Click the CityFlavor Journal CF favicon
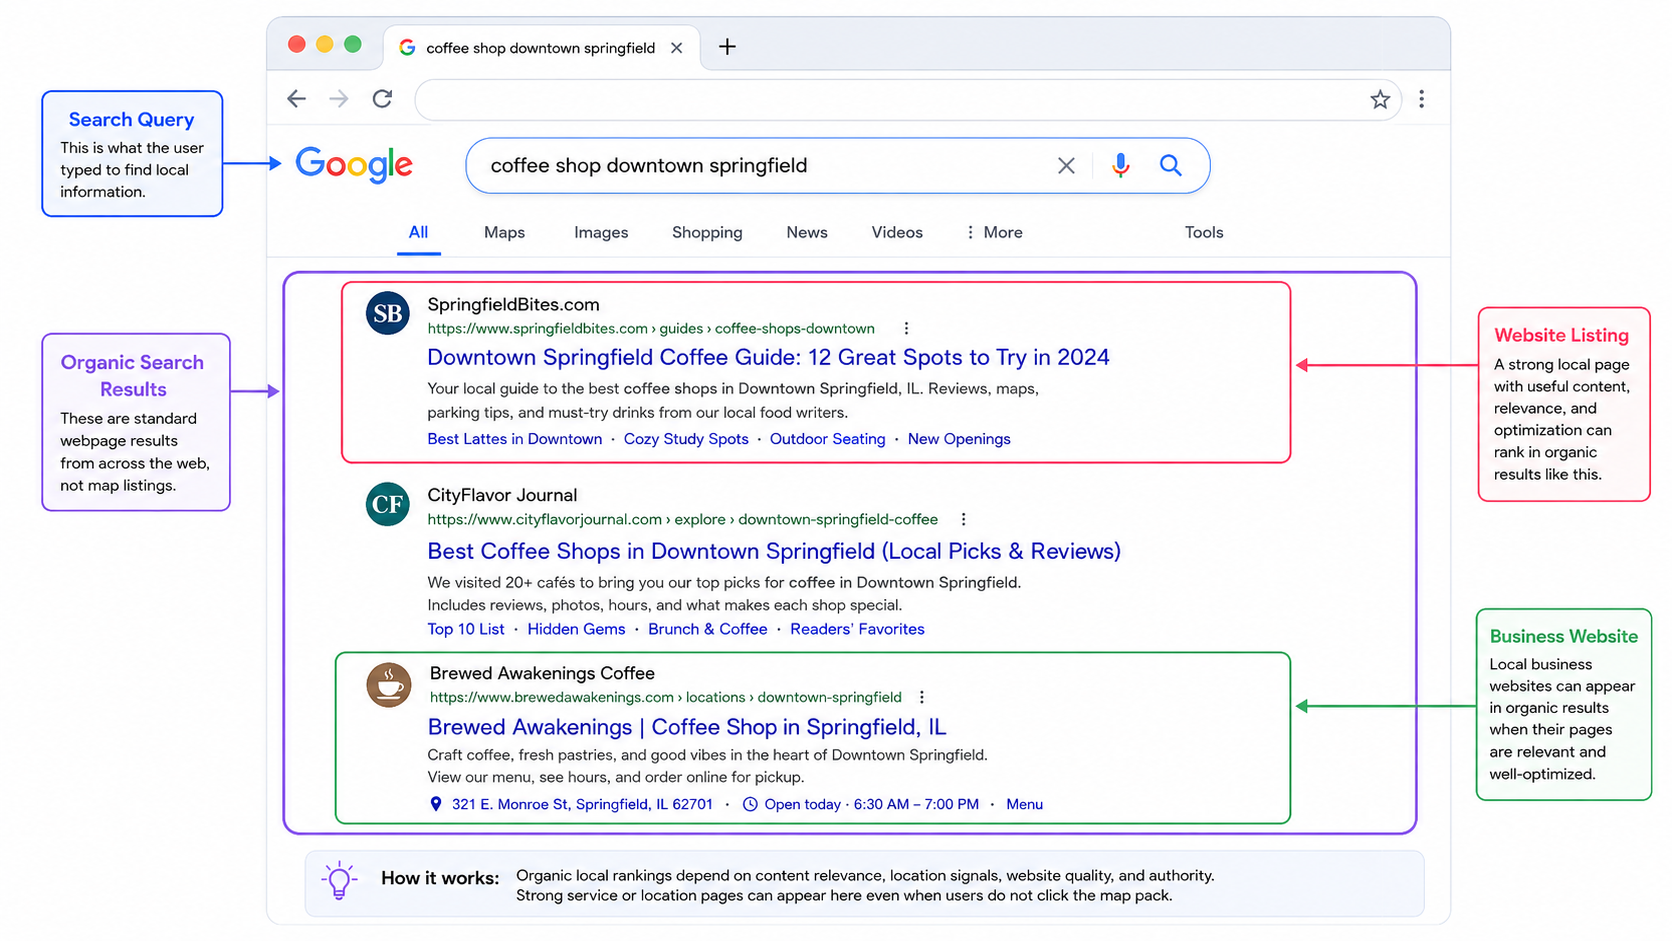Image resolution: width=1672 pixels, height=941 pixels. coord(387,504)
